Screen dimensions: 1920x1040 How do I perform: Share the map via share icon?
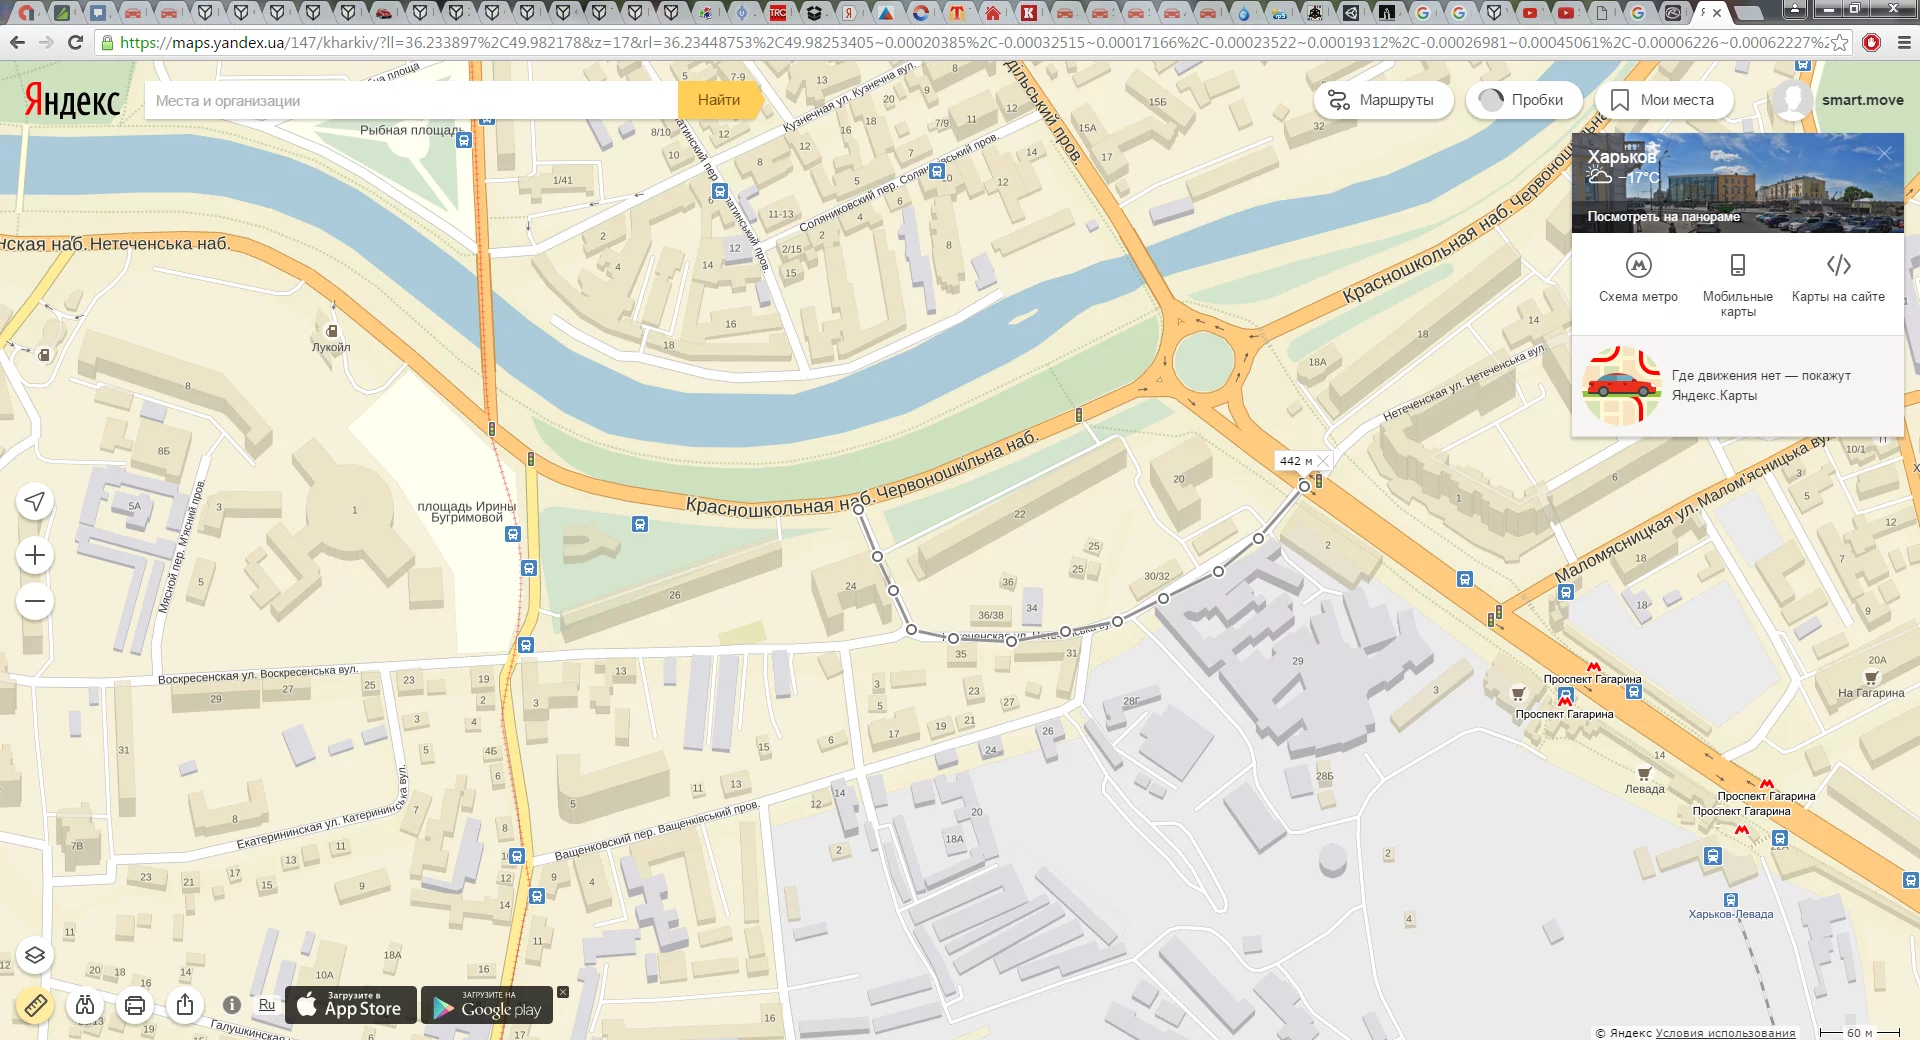(185, 1005)
